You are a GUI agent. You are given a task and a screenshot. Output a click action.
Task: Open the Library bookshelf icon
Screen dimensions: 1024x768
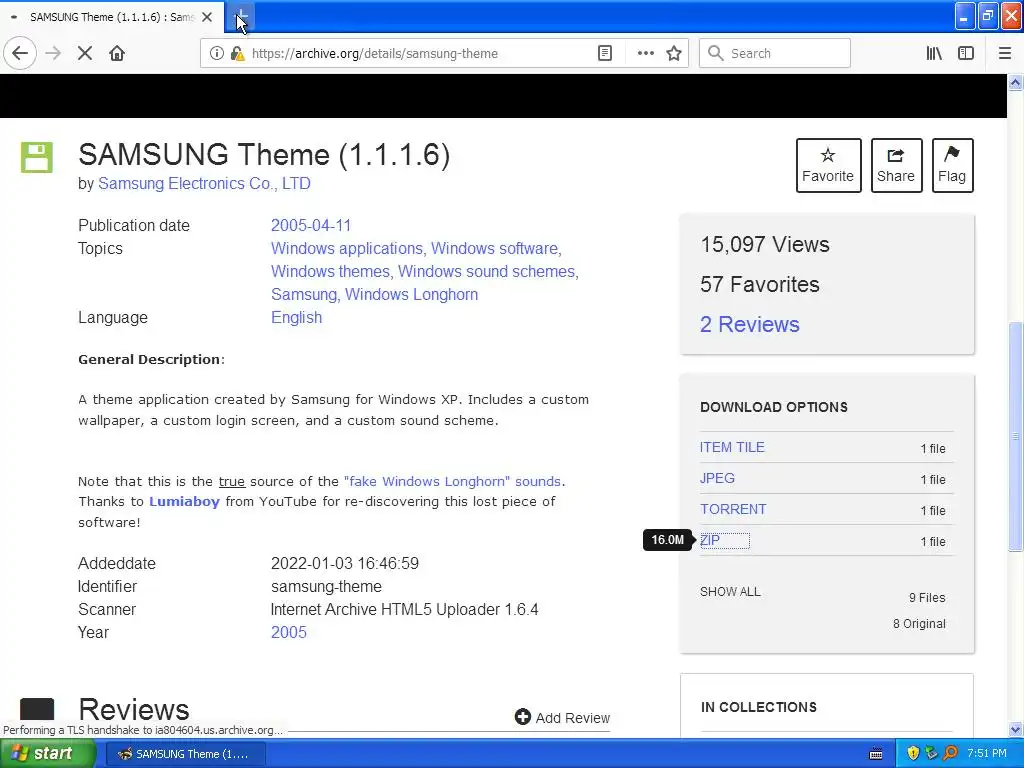[934, 54]
